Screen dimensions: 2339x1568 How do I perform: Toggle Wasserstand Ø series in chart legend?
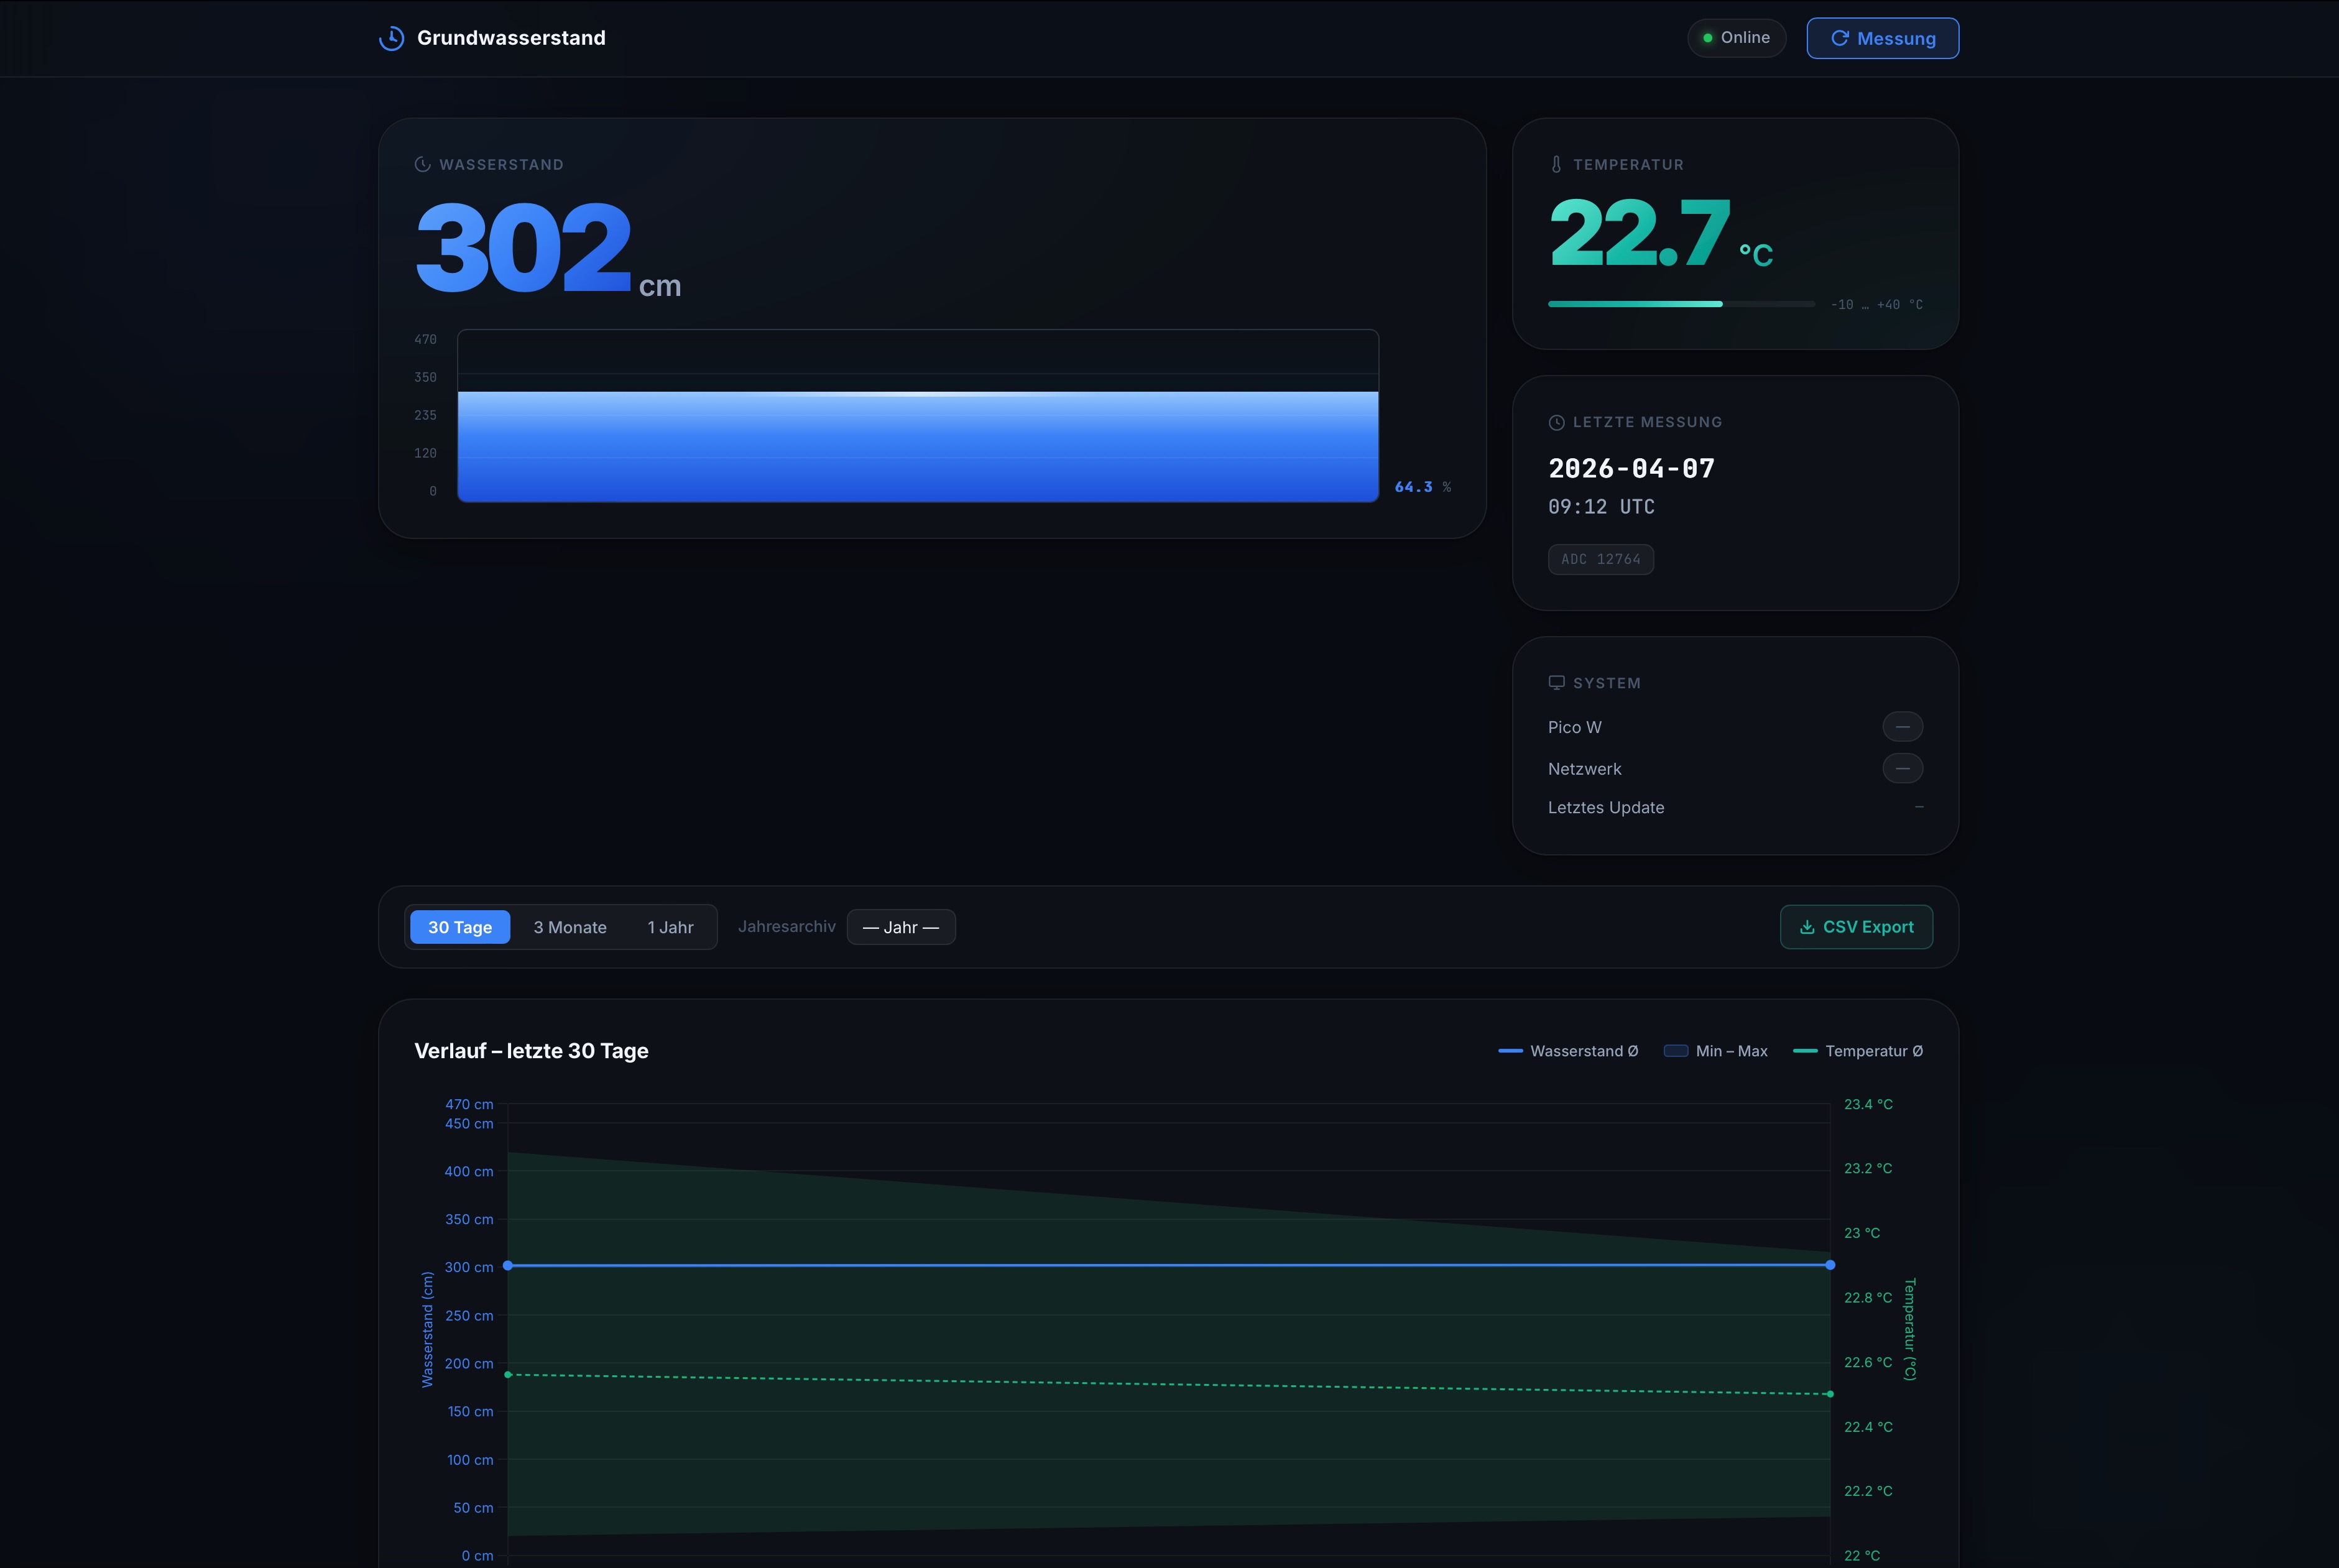pyautogui.click(x=1568, y=1051)
